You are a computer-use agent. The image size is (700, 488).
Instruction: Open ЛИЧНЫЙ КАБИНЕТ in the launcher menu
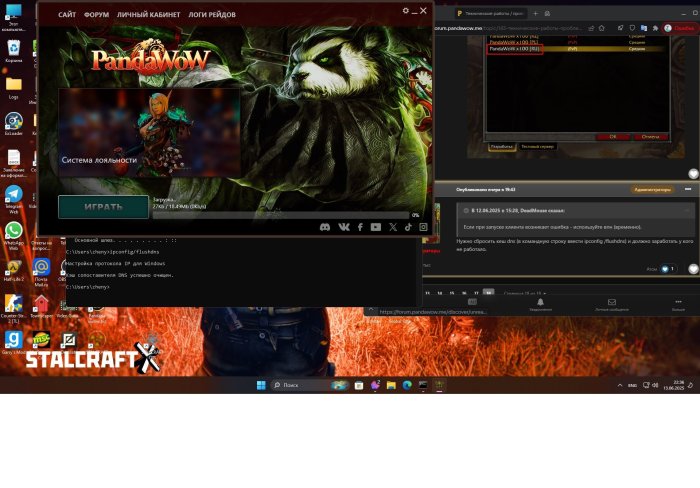[148, 15]
